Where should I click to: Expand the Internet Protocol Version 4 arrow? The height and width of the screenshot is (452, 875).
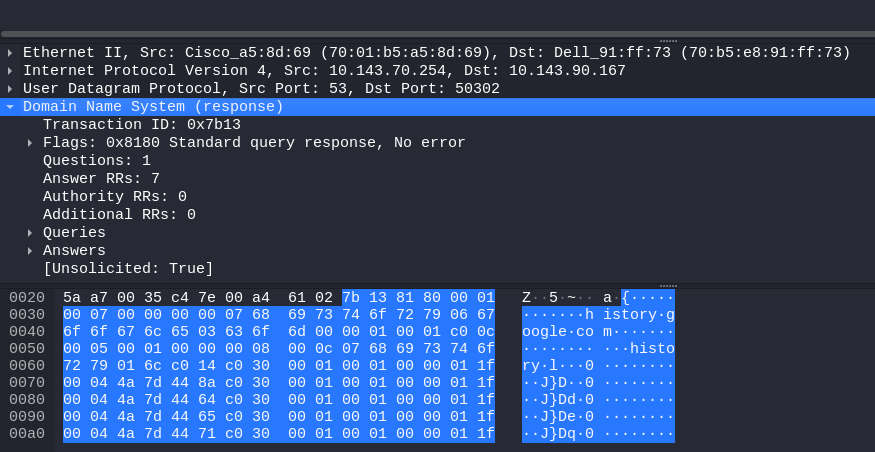click(x=10, y=71)
